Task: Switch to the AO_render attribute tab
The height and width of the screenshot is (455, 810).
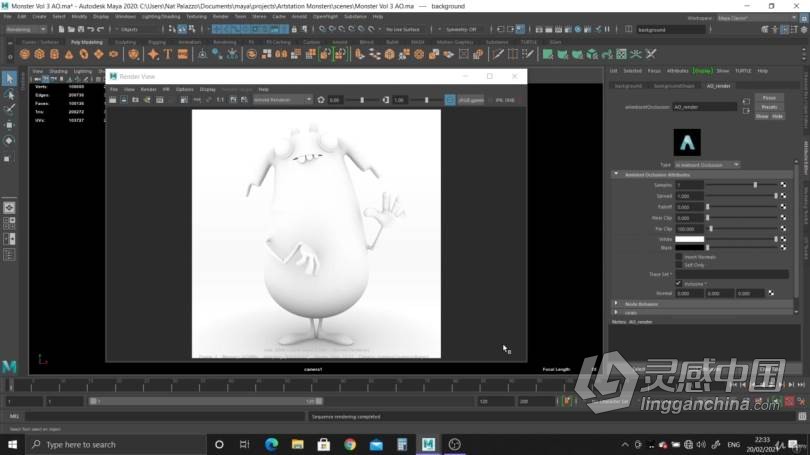Action: click(x=718, y=86)
